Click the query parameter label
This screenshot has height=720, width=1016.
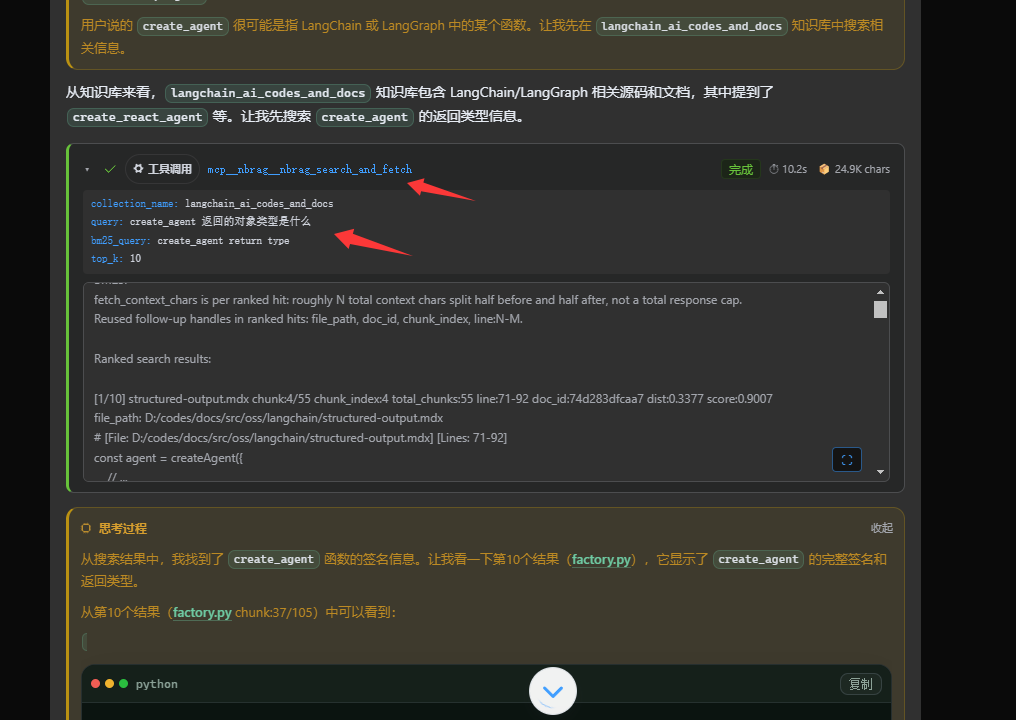point(108,222)
